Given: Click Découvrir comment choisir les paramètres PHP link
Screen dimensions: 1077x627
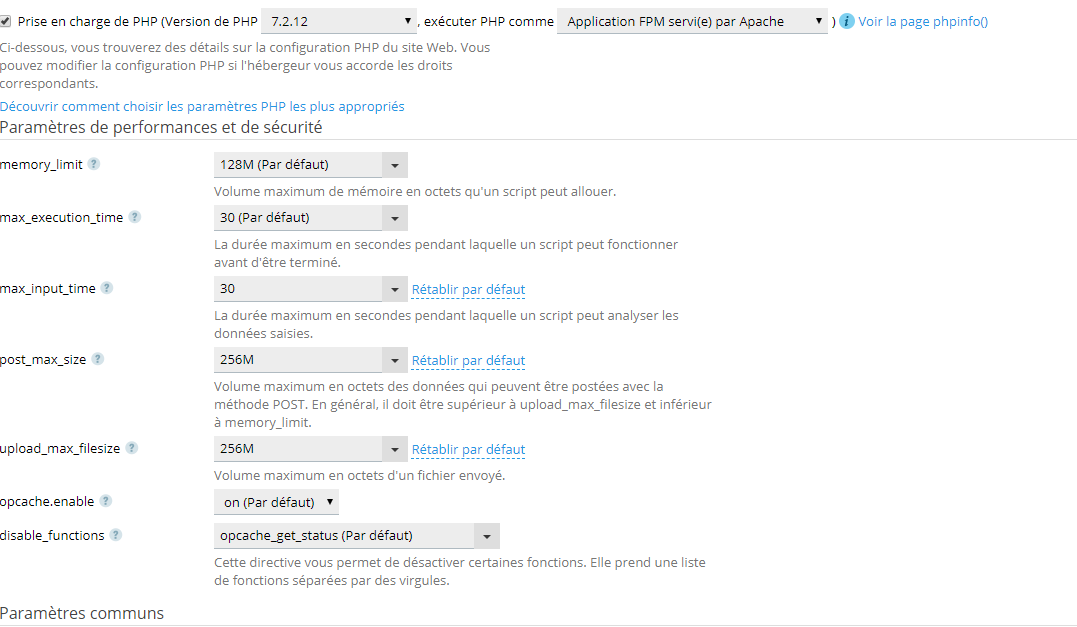Looking at the screenshot, I should pyautogui.click(x=202, y=106).
